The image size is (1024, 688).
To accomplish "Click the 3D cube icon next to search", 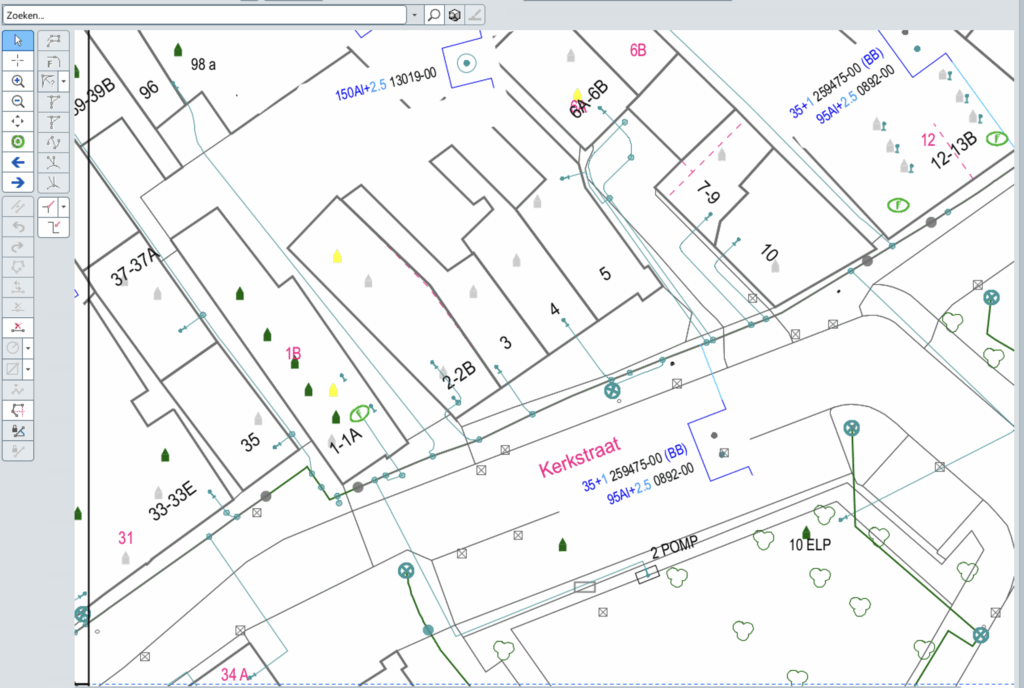I will pos(455,14).
